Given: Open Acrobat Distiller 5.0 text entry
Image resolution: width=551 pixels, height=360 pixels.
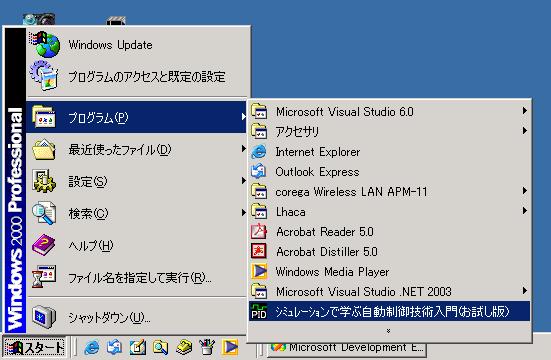Looking at the screenshot, I should pos(327,252).
